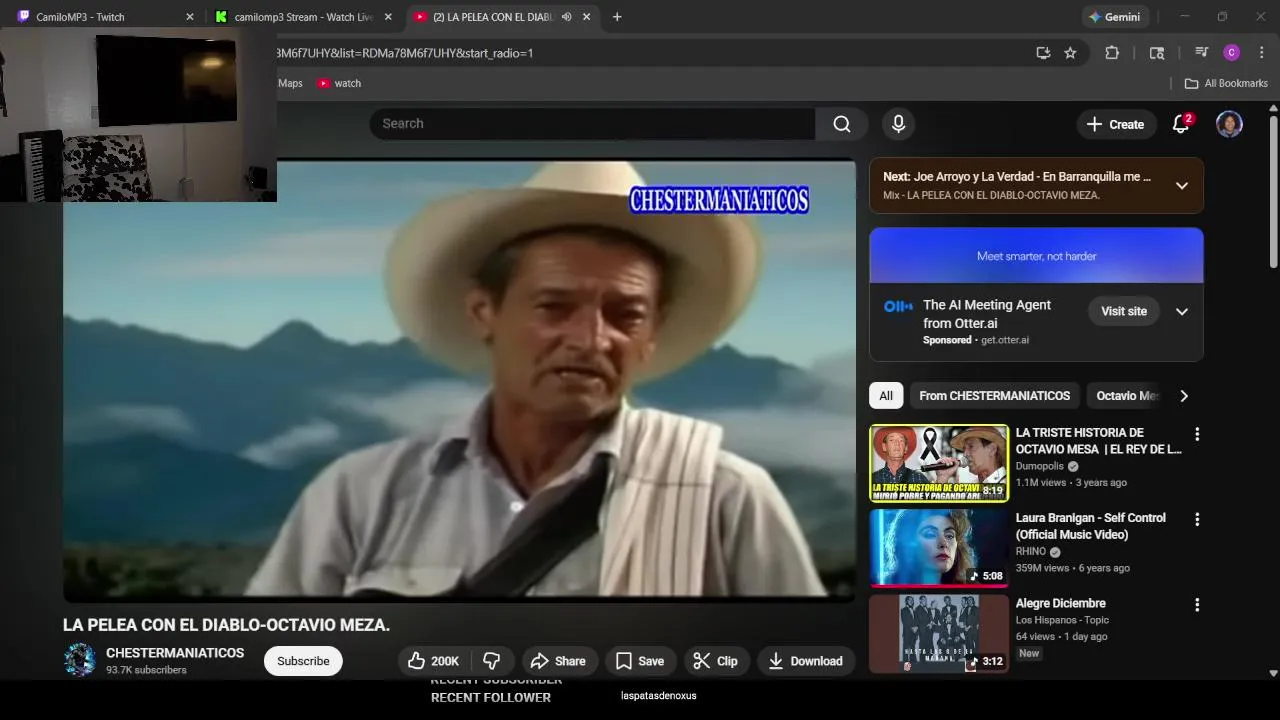Screen dimensions: 1280x720
Task: Open Alegre Diciembre title link
Action: [1060, 603]
